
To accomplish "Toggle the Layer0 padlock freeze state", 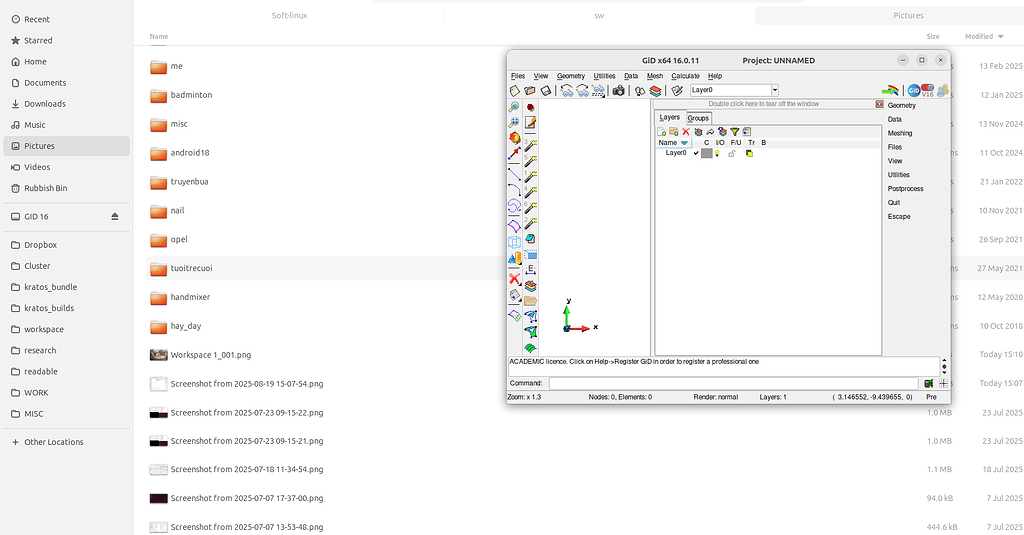I will tap(732, 153).
